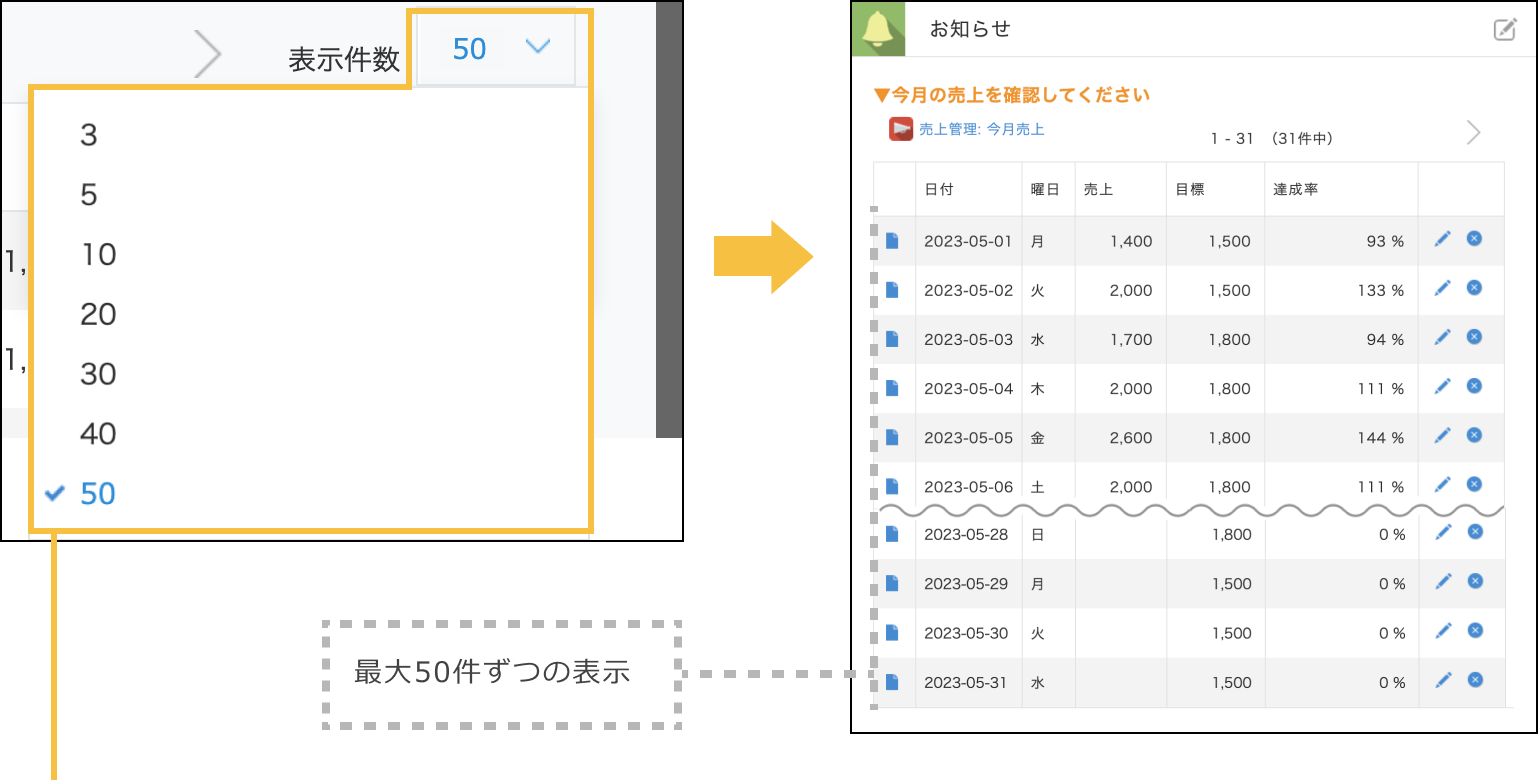Open the 2023-05-01 record file icon
1538x780 pixels.
893,239
